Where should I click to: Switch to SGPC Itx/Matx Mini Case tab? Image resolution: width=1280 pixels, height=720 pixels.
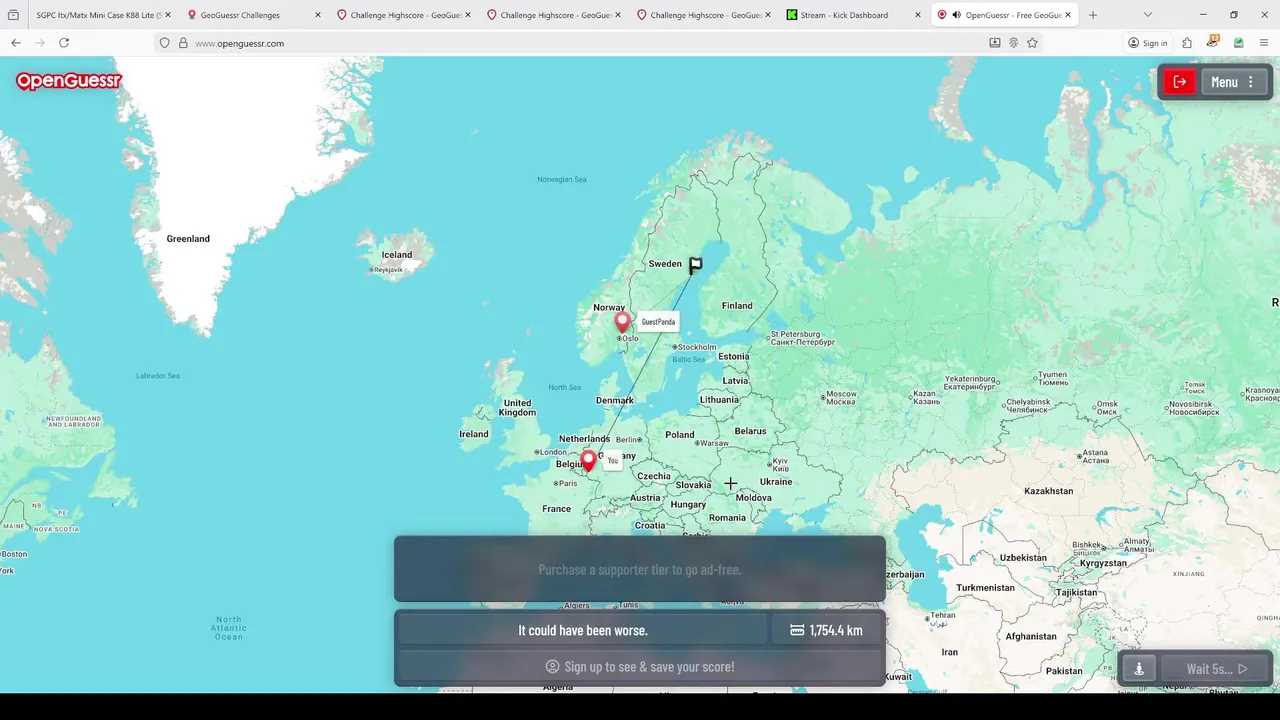(95, 15)
